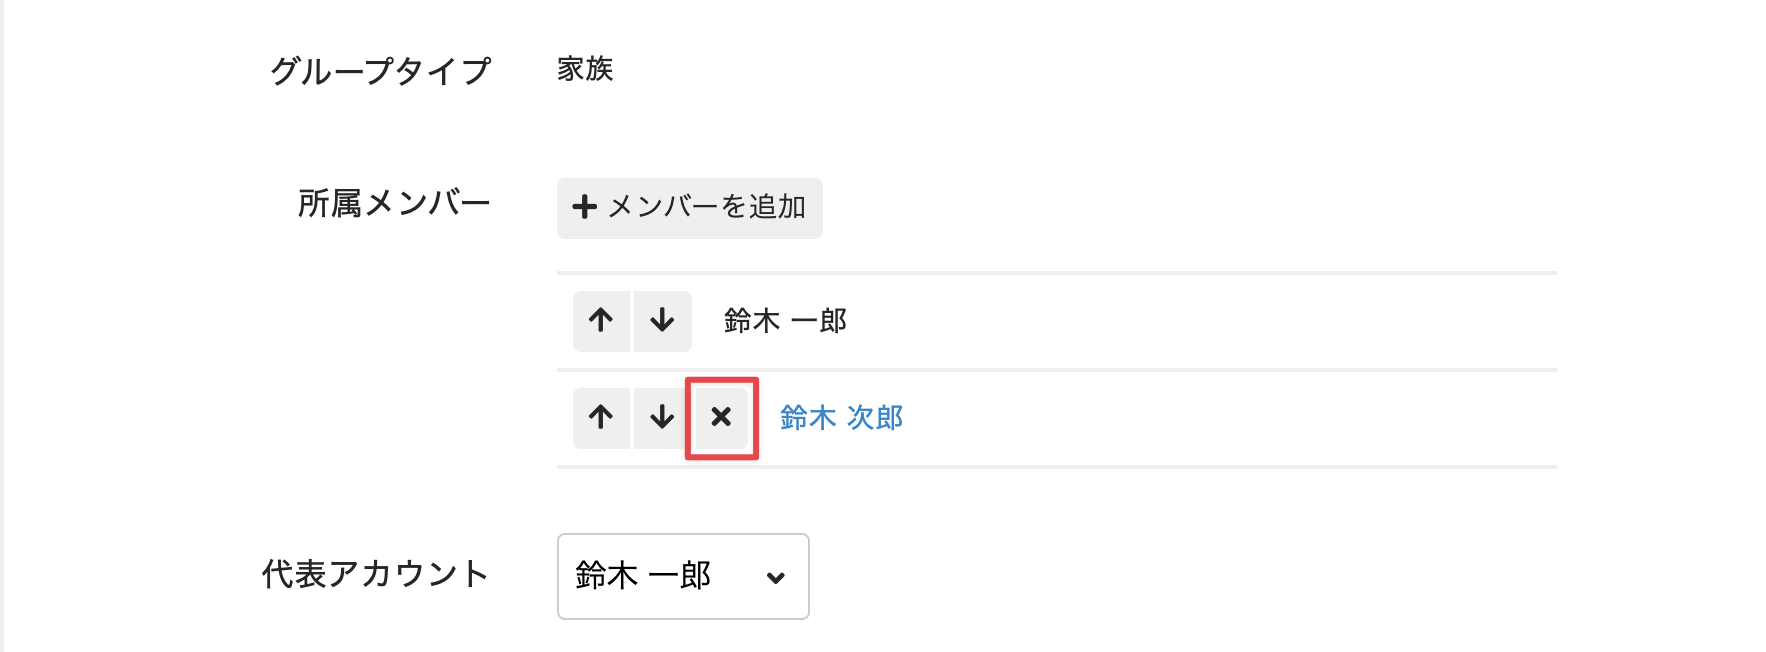The height and width of the screenshot is (652, 1766).
Task: Click empty space in 鈴木 一郎 row
Action: 1200,321
